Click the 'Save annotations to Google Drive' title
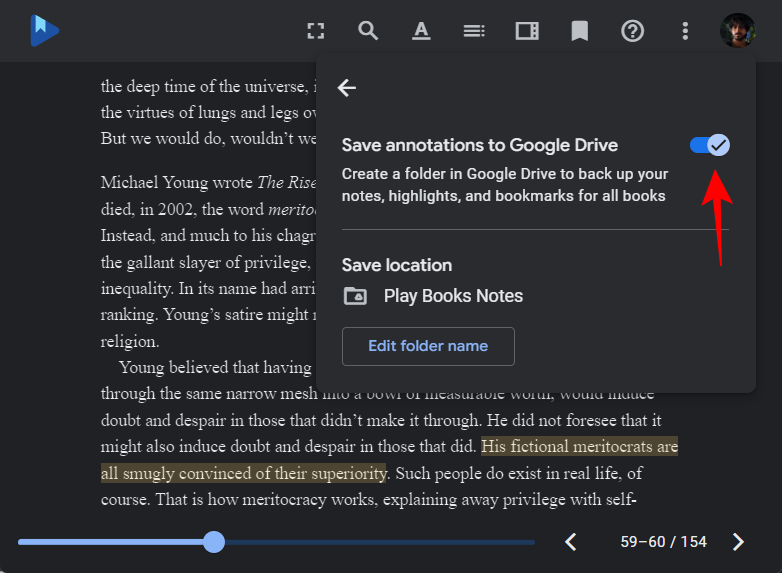 point(480,145)
